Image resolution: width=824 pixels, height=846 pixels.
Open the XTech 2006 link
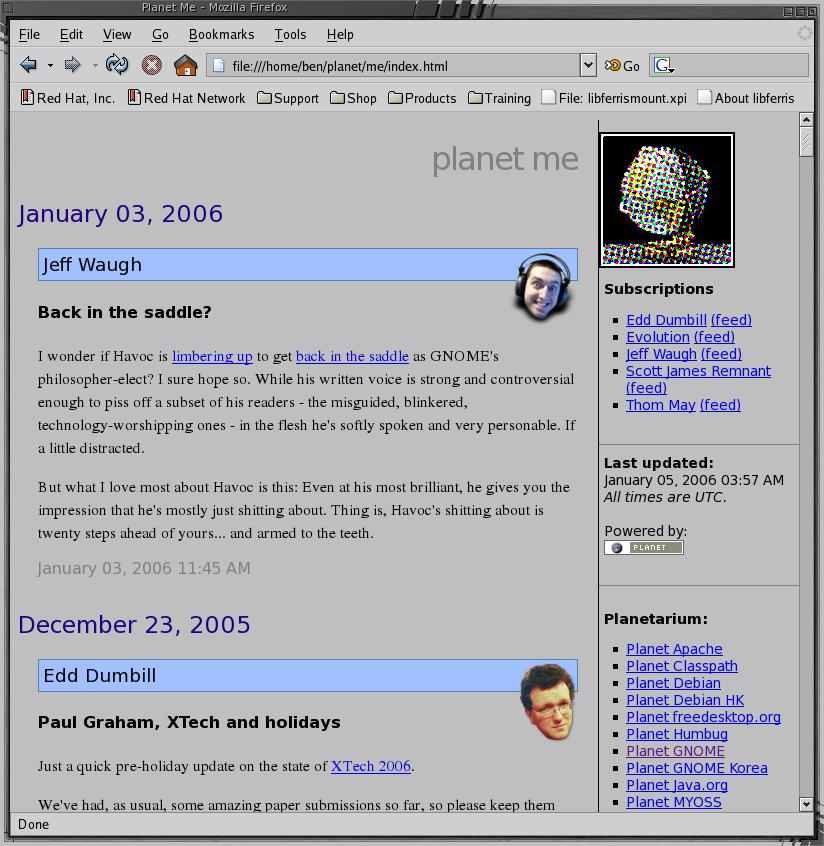point(371,766)
